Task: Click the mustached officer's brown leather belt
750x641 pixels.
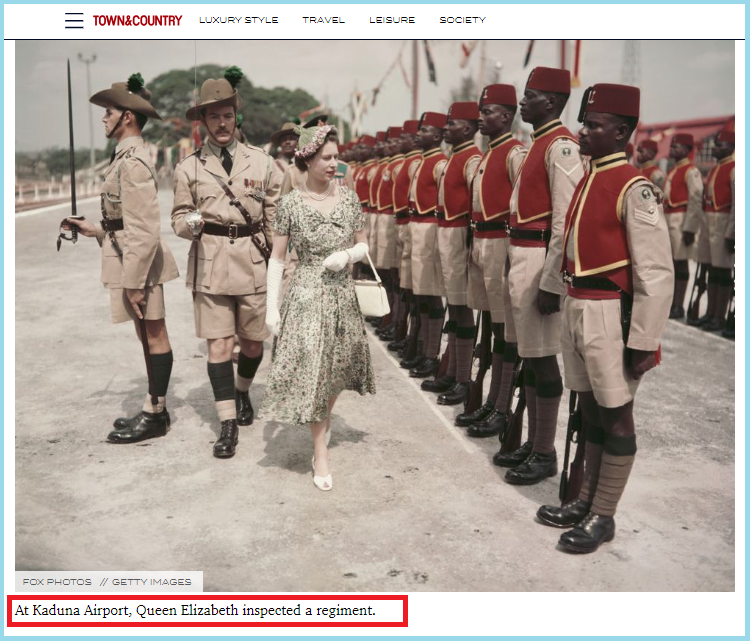Action: [232, 229]
